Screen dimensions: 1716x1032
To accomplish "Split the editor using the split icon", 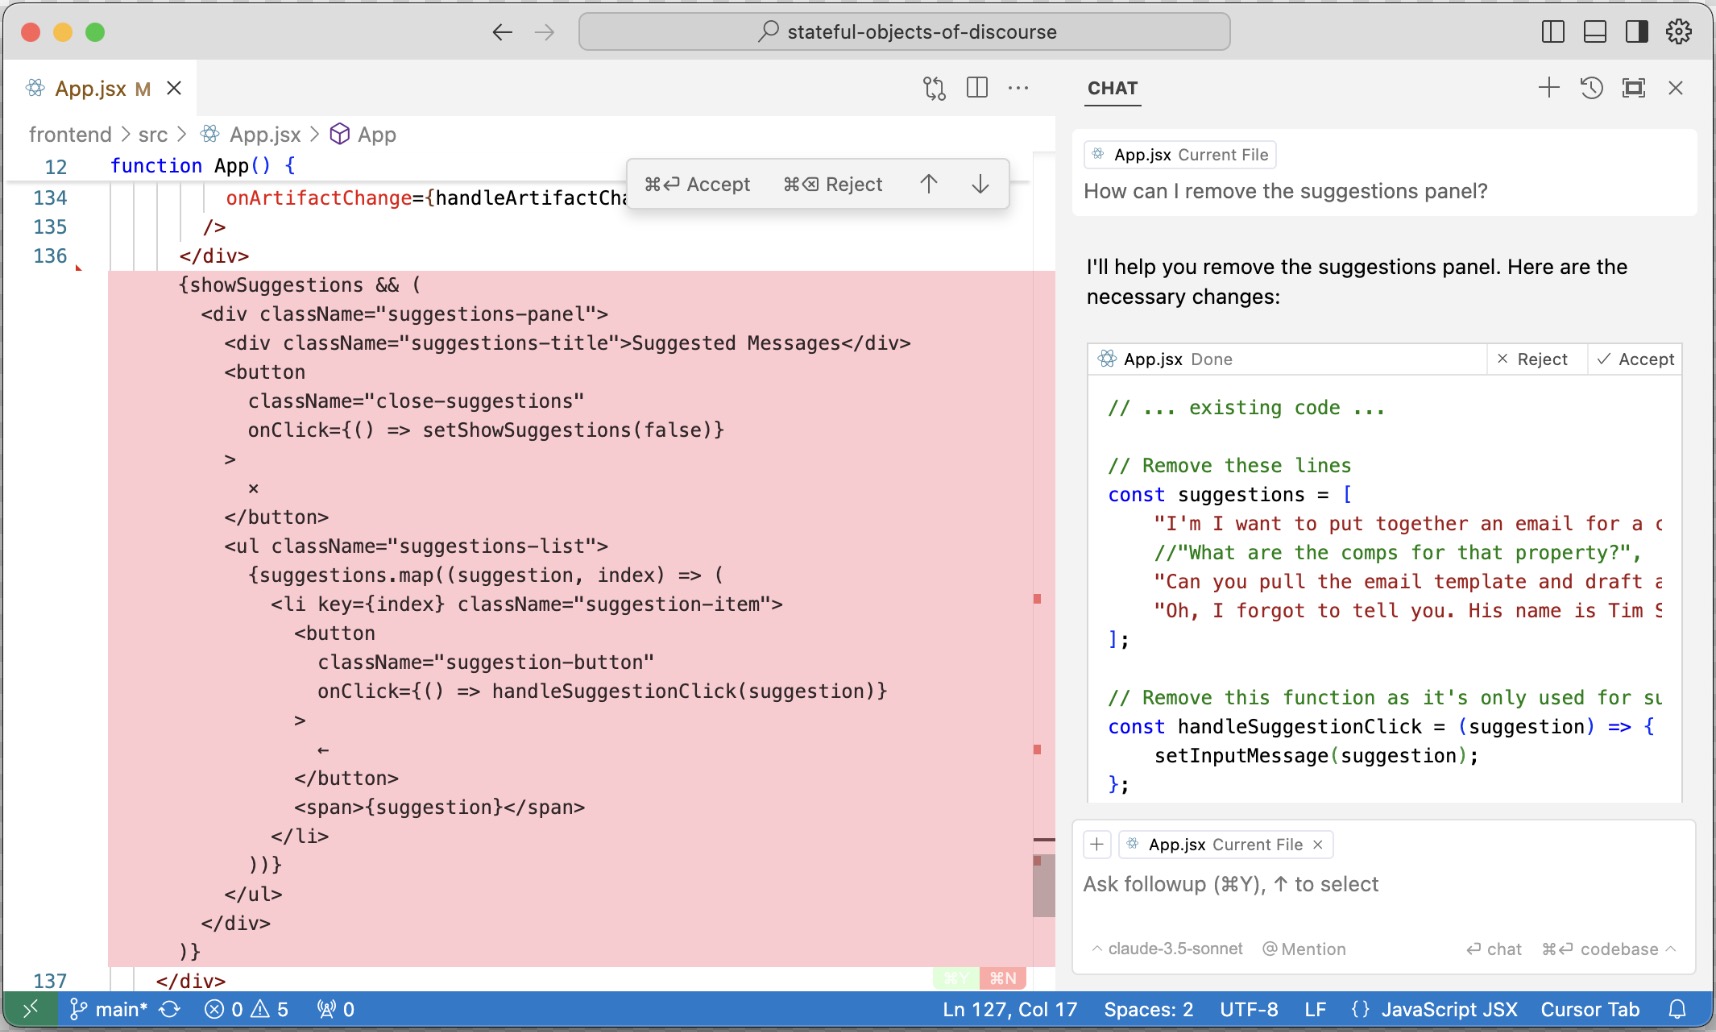I will pyautogui.click(x=976, y=88).
